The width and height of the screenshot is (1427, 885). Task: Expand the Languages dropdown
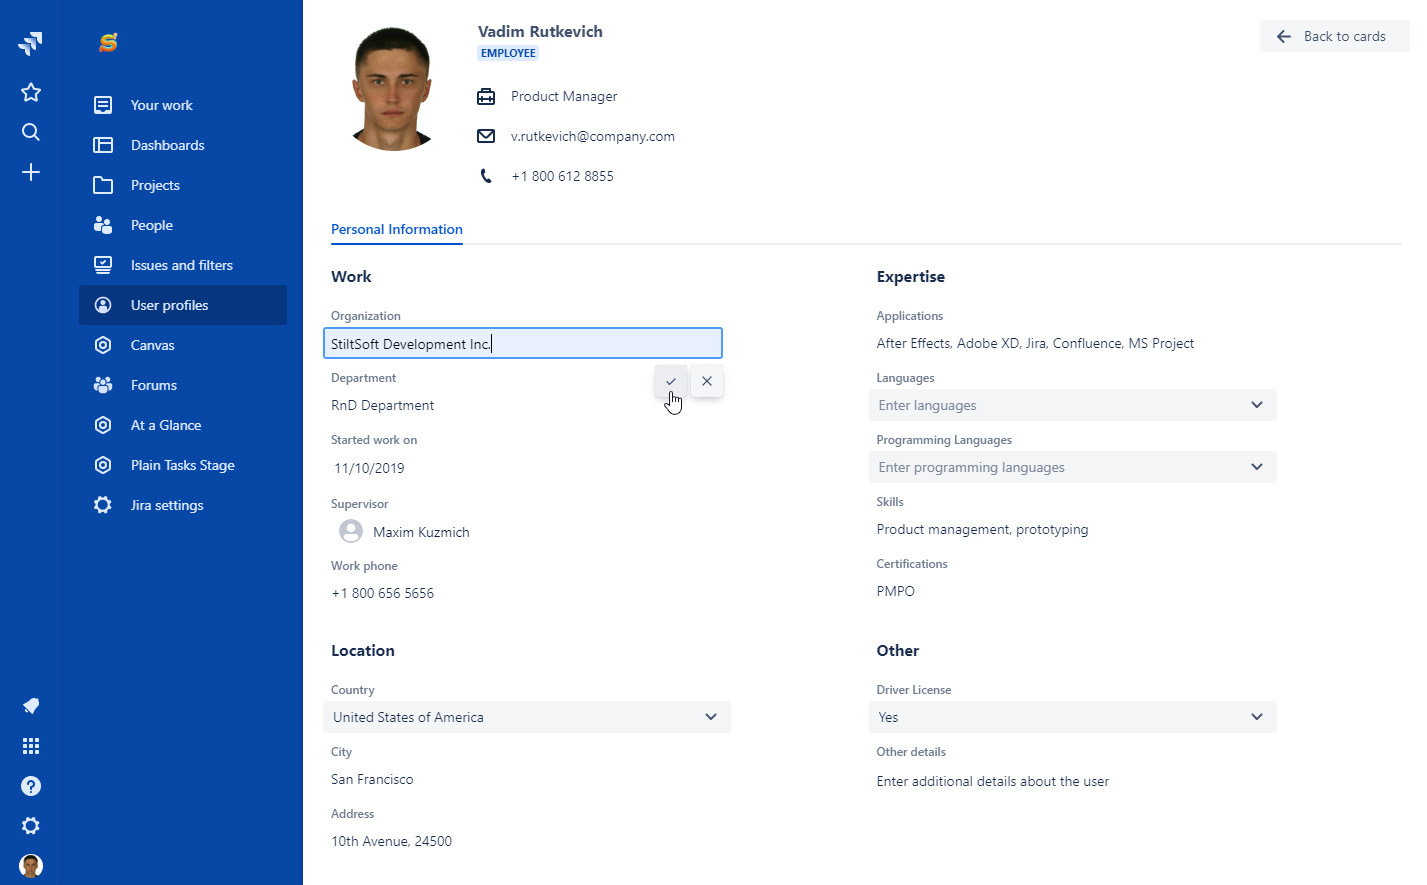point(1256,405)
